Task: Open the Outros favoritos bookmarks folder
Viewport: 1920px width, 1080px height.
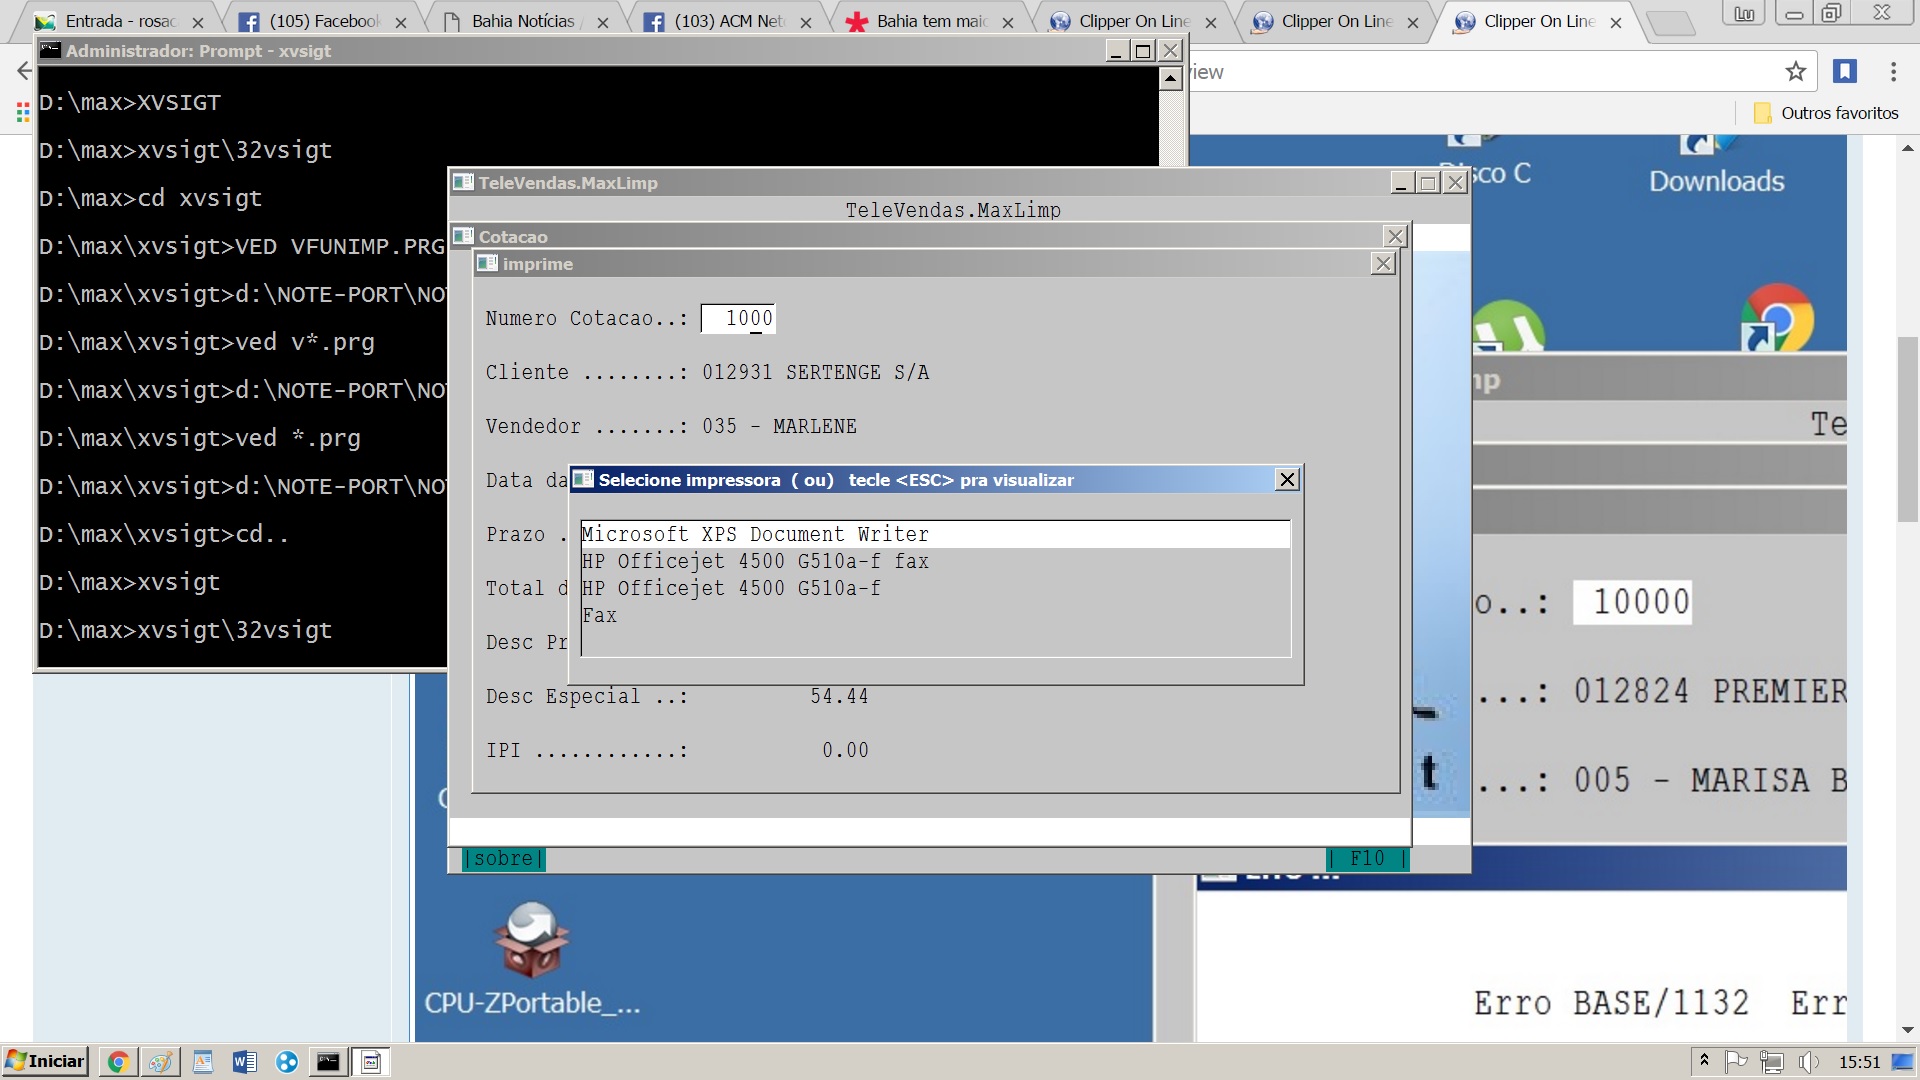Action: 1826,113
